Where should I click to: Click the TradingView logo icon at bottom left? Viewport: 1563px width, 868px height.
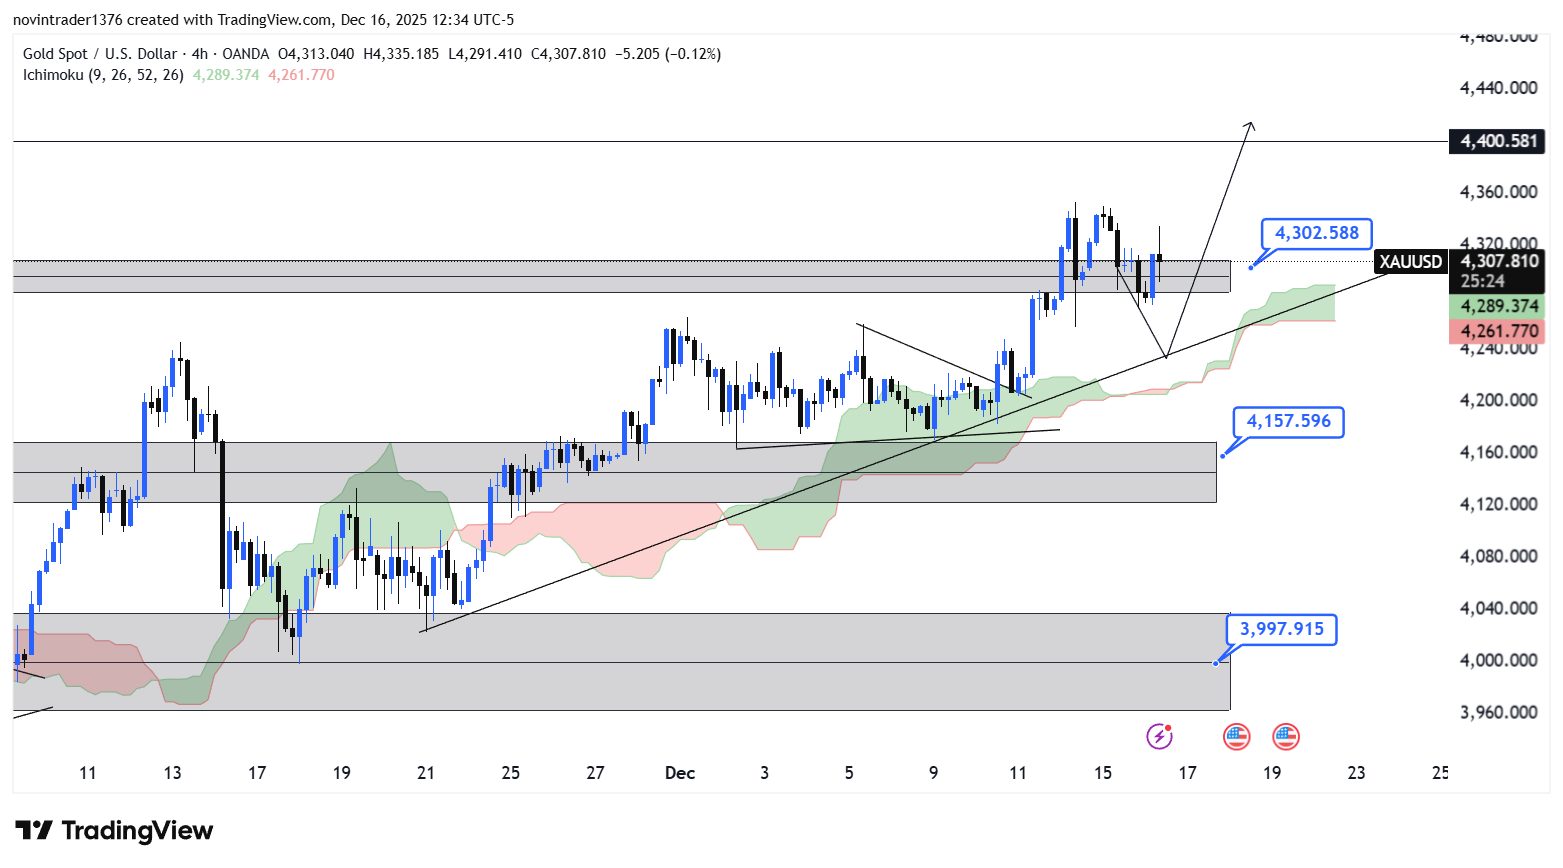[x=34, y=831]
